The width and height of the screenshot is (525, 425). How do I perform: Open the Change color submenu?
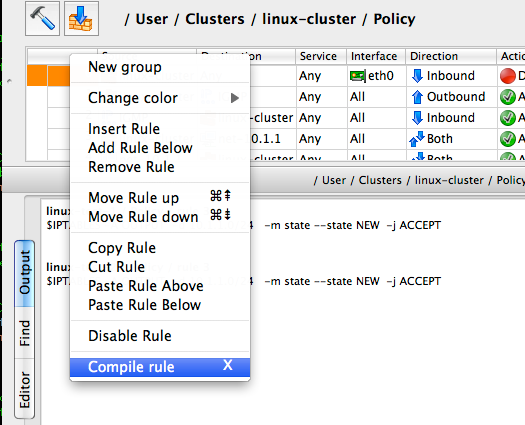(x=160, y=98)
